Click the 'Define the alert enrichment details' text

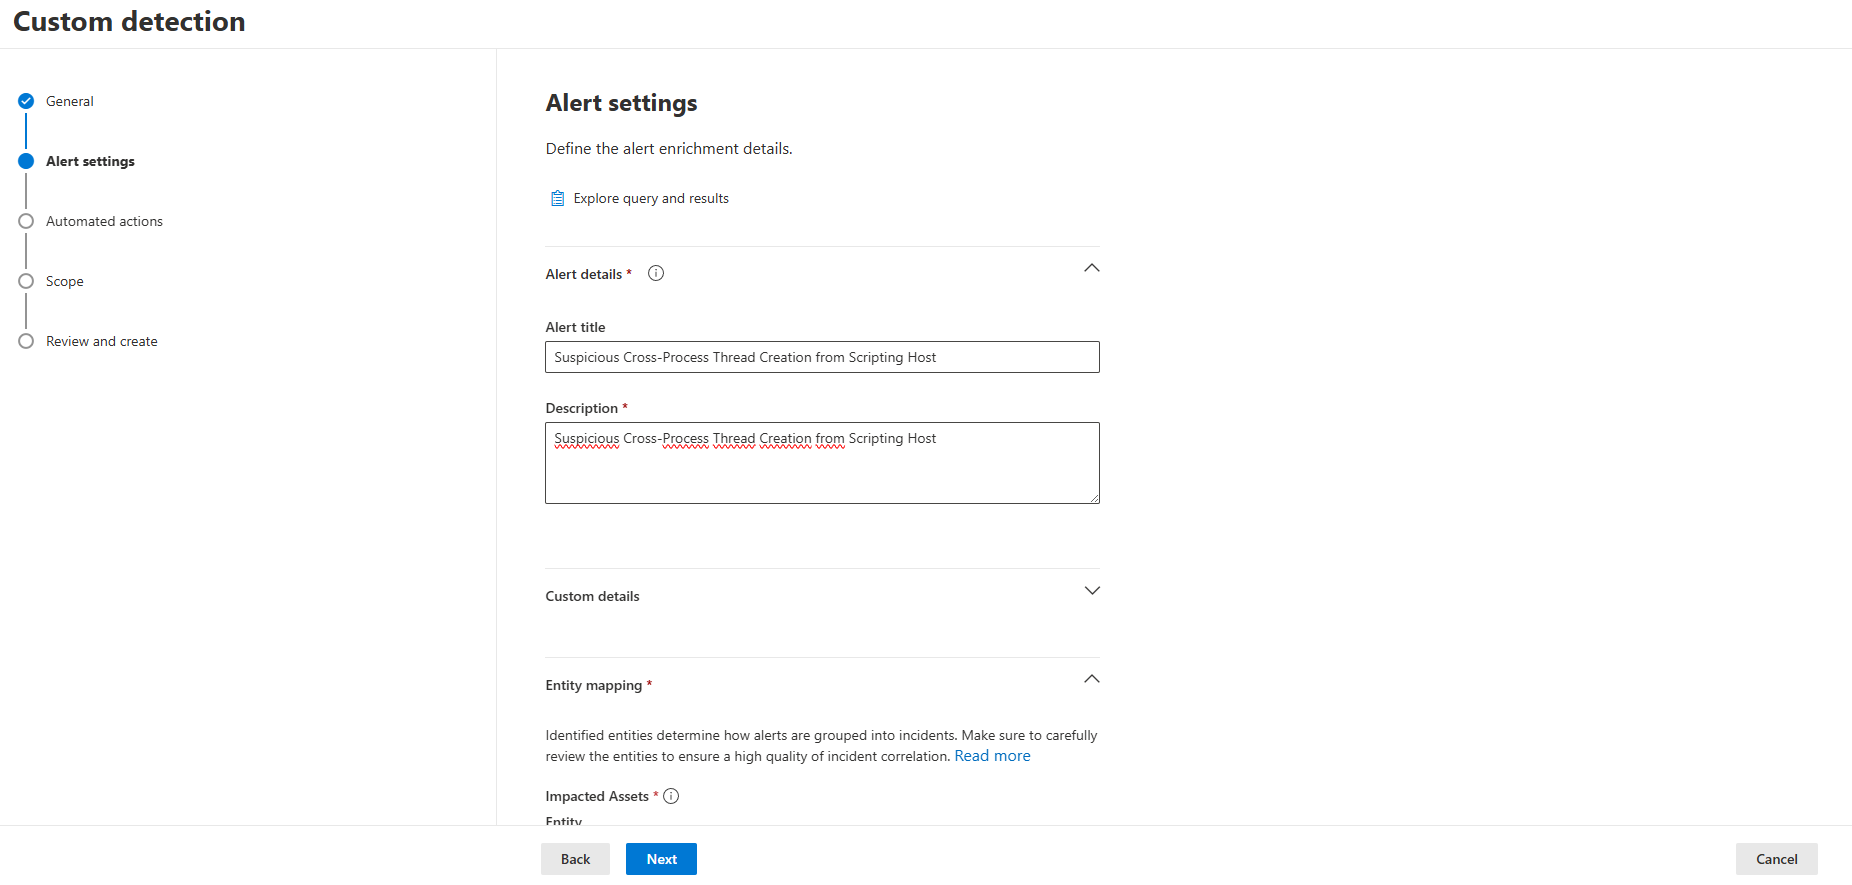pos(669,148)
